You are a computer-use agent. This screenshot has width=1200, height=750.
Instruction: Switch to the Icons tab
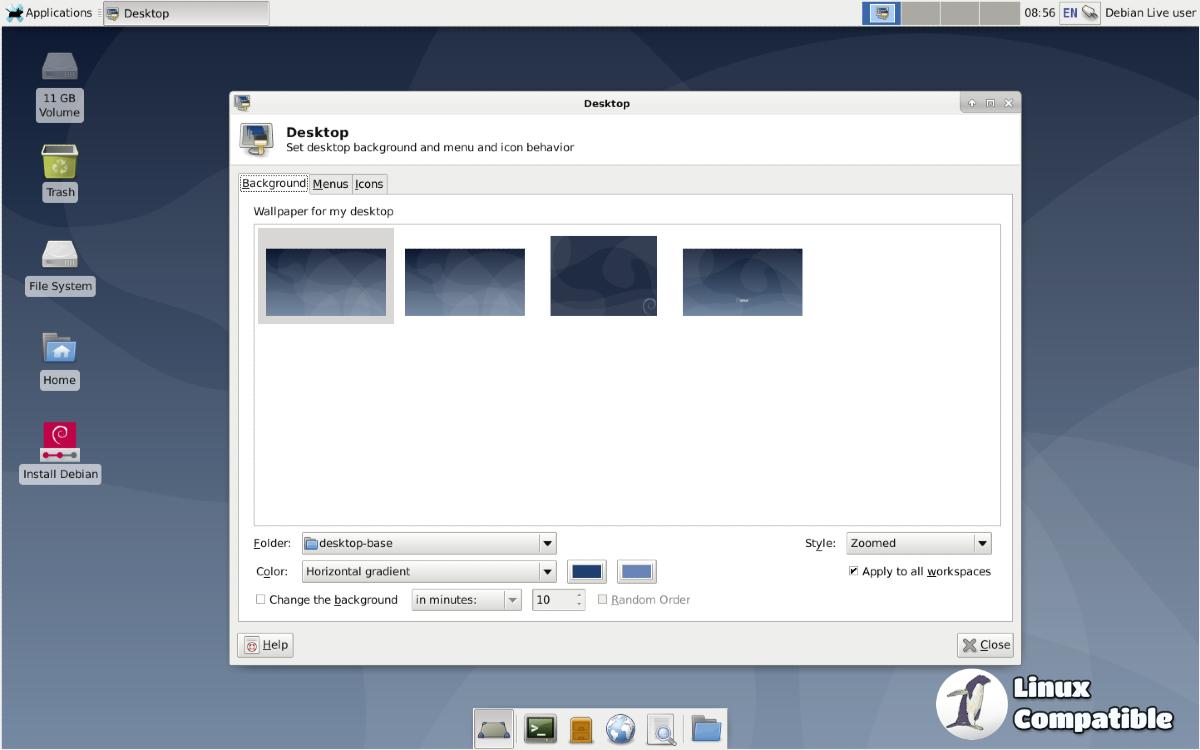point(369,184)
